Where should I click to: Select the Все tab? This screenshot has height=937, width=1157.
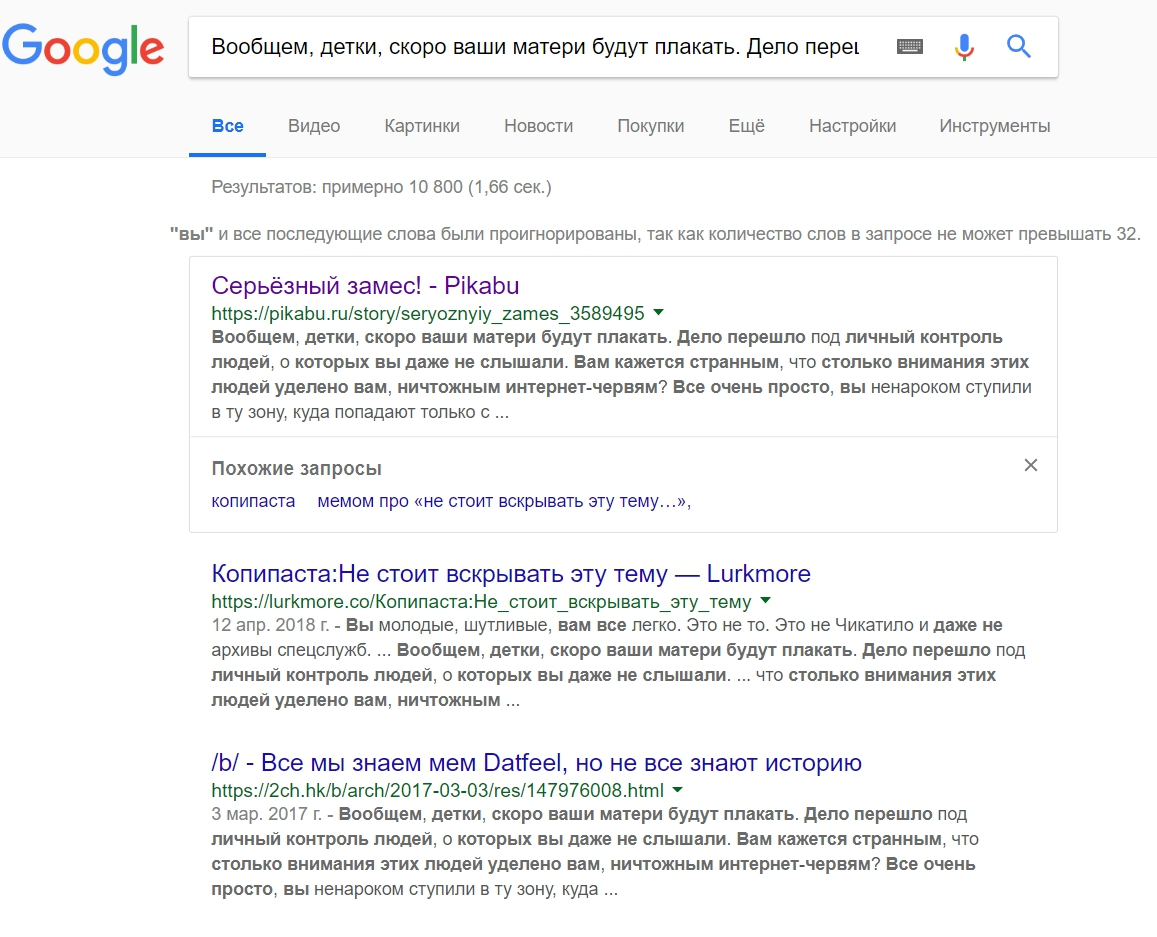[x=227, y=126]
